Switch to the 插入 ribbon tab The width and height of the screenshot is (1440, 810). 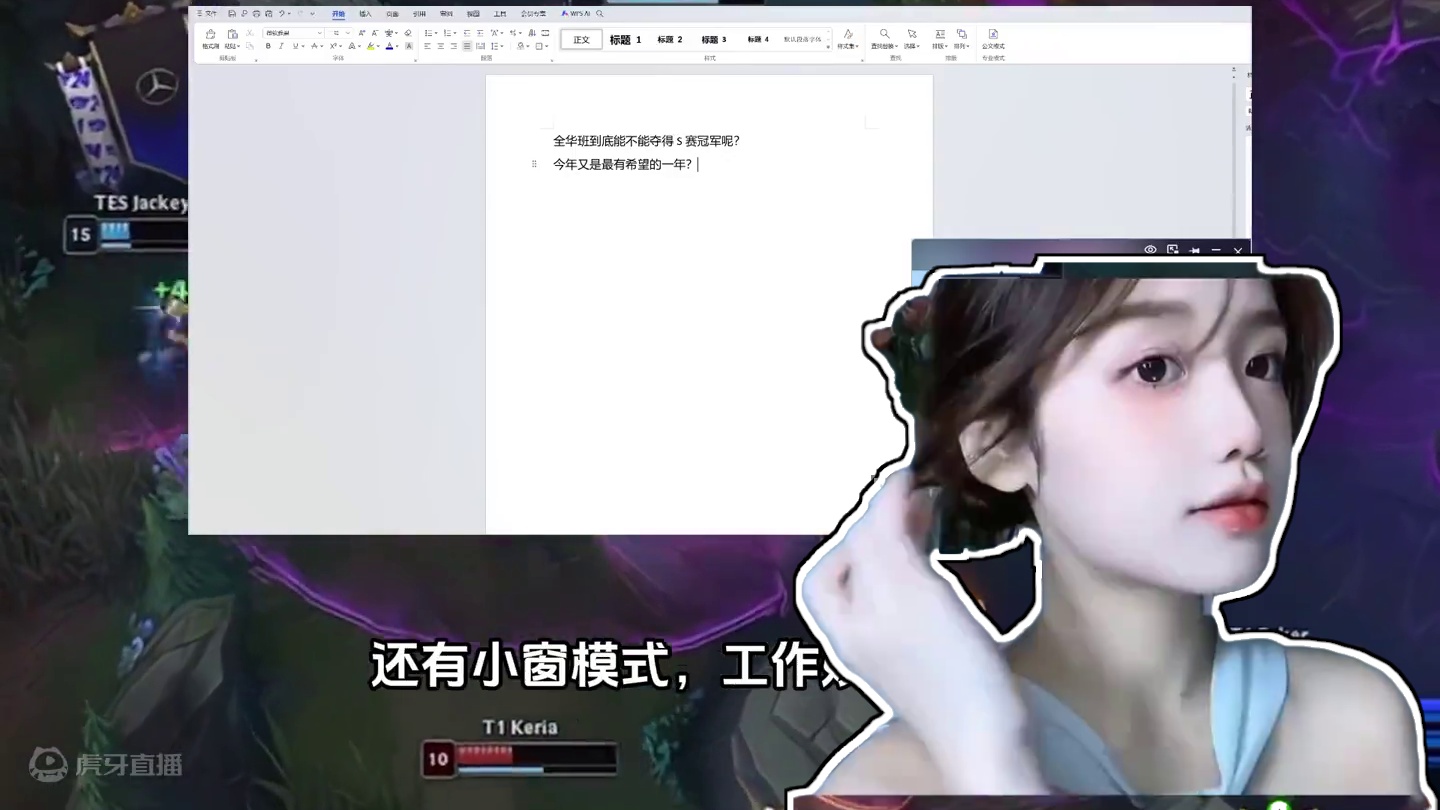(x=364, y=13)
